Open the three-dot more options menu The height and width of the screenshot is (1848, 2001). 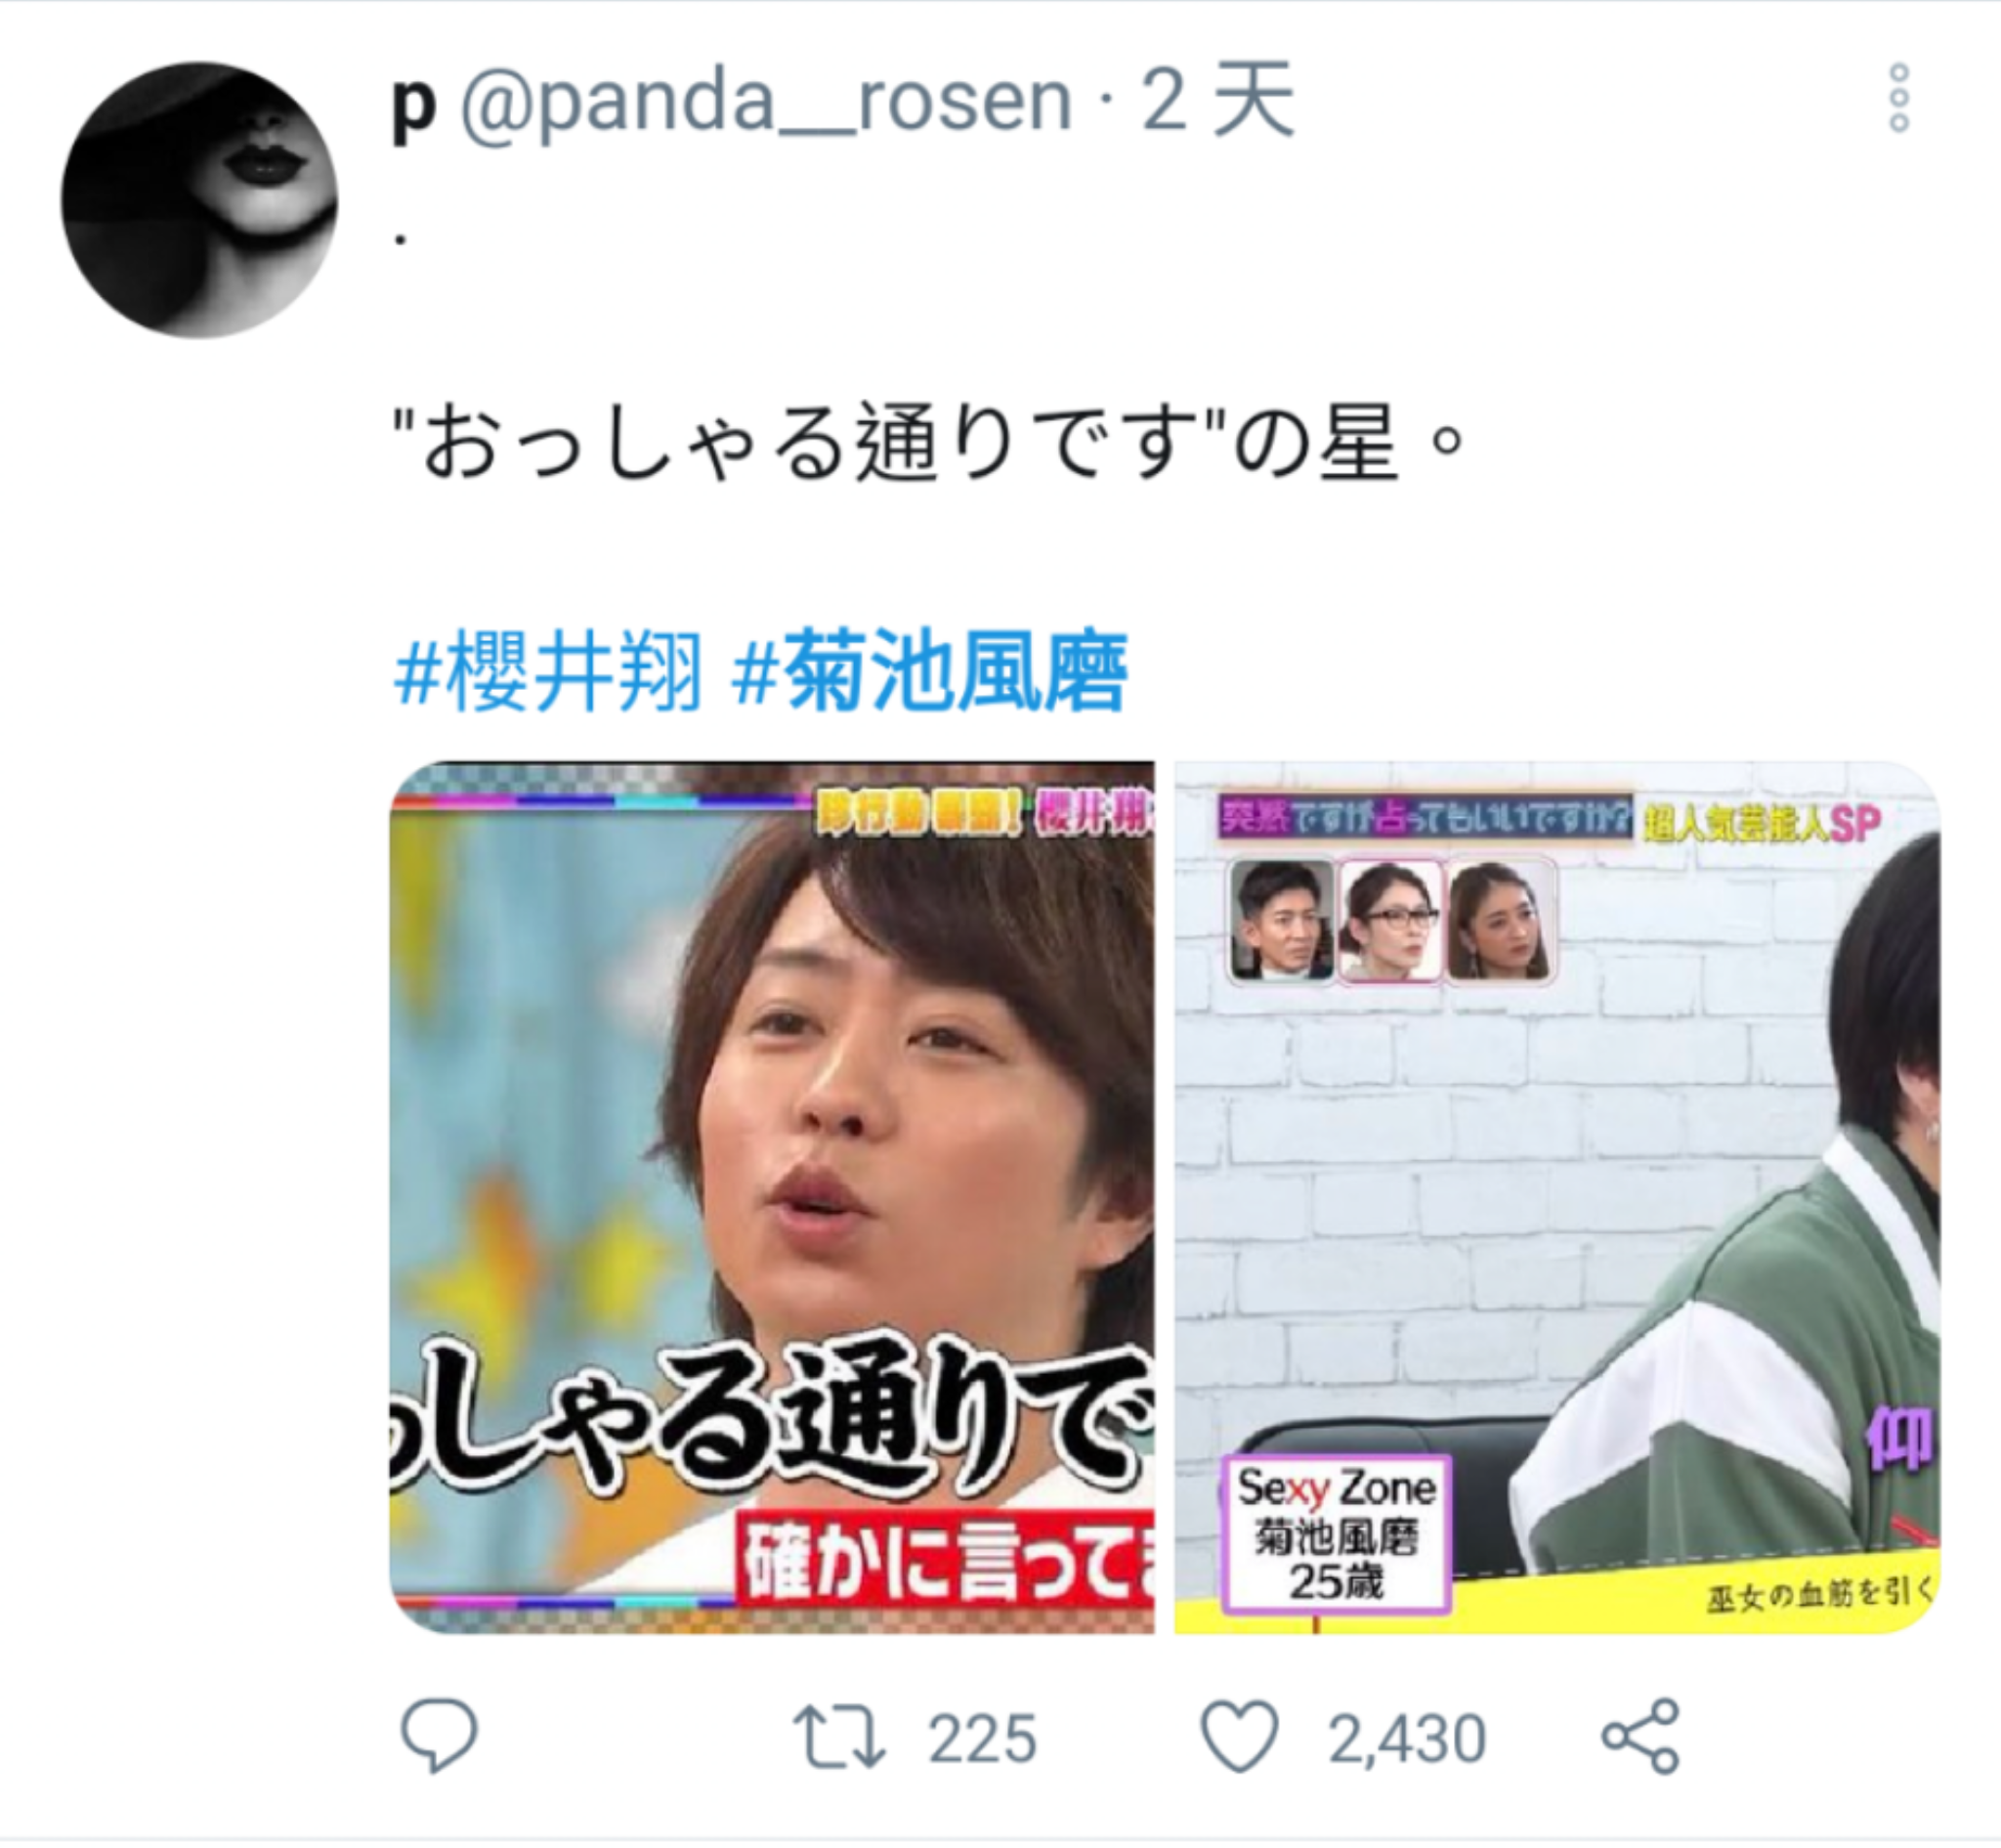tap(1899, 98)
